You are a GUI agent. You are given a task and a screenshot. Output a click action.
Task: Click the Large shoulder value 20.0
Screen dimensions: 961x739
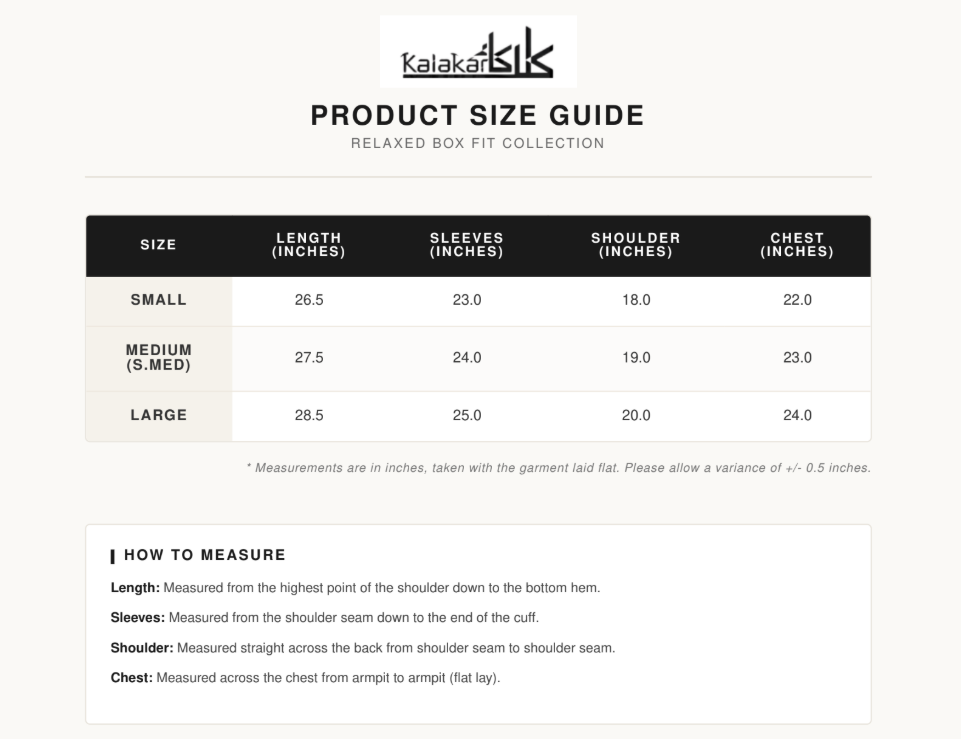636,415
